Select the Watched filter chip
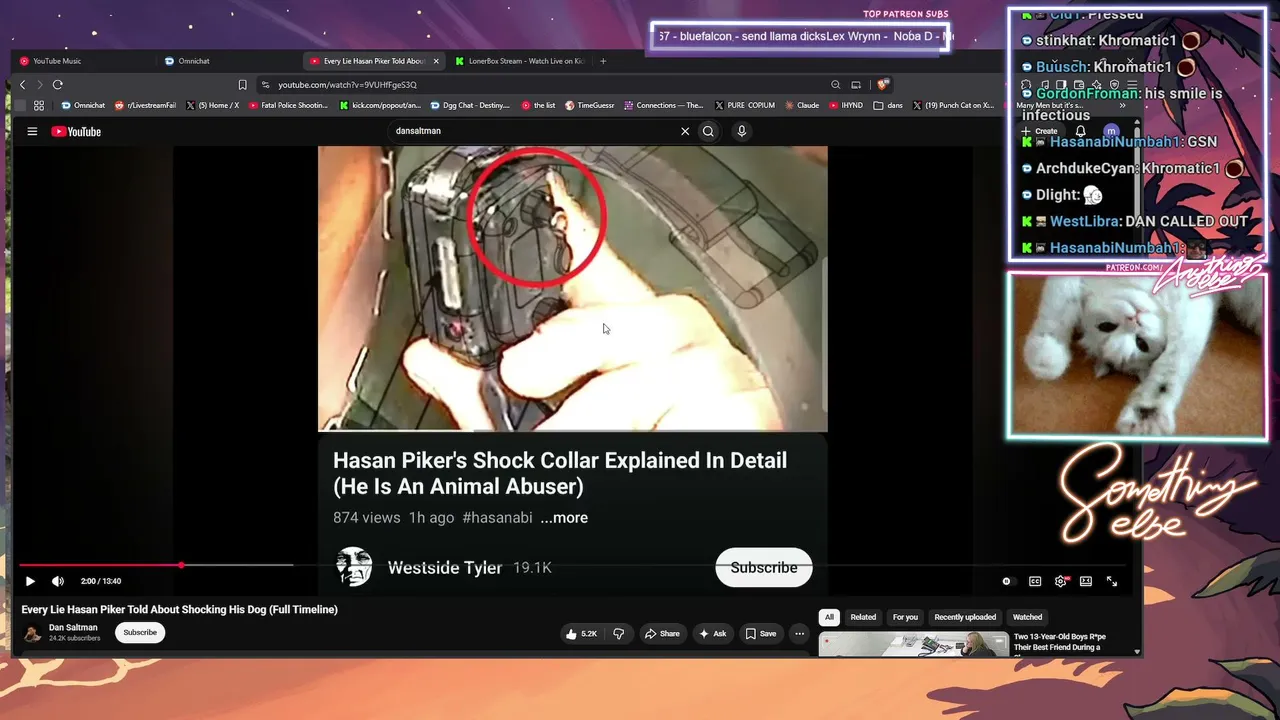 tap(1027, 617)
